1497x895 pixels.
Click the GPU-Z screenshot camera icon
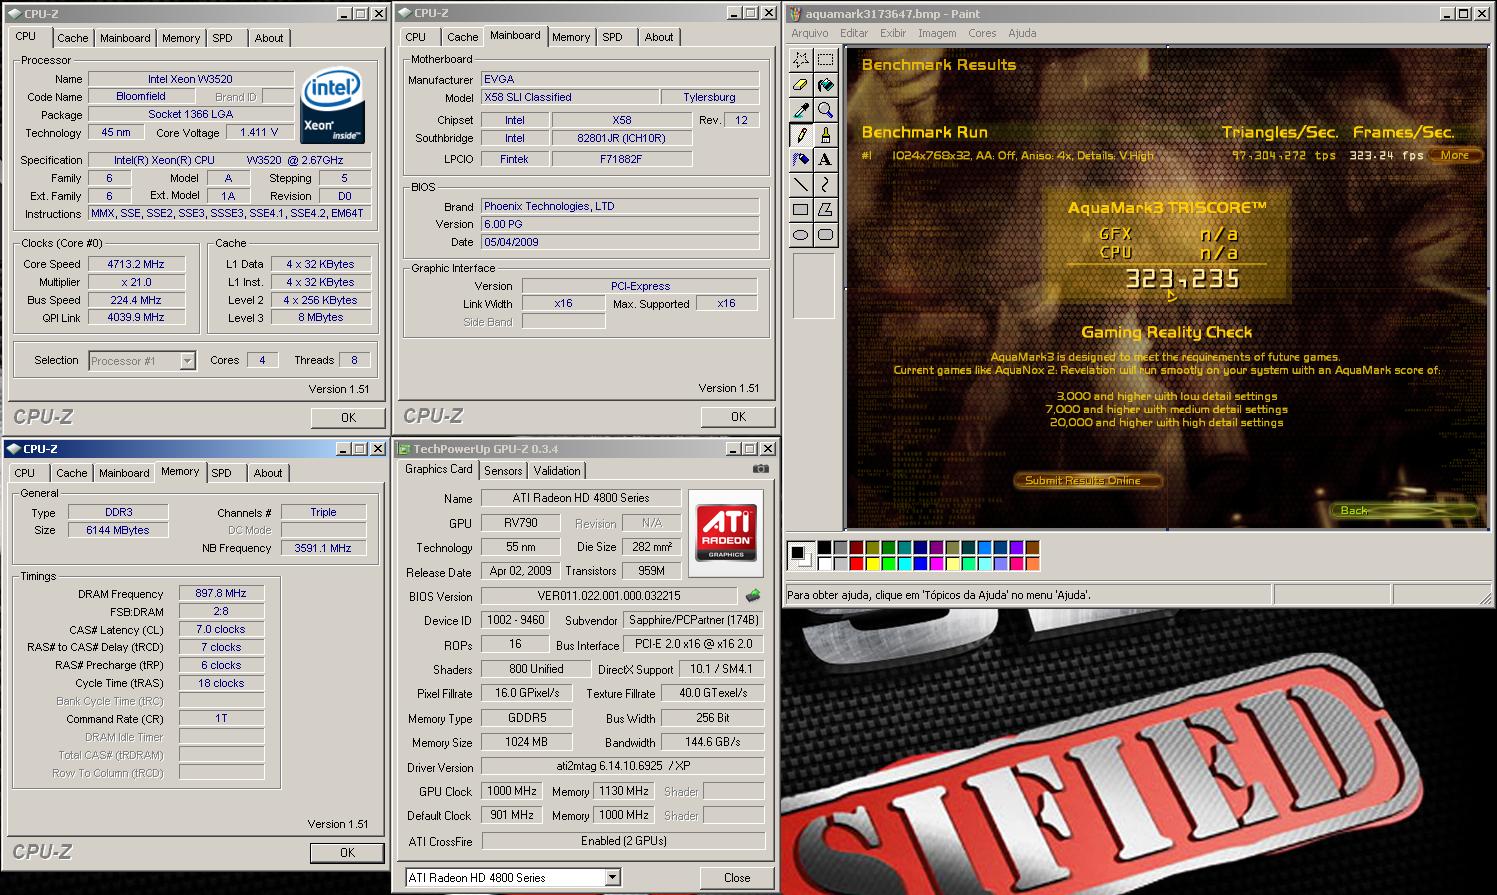[x=761, y=469]
